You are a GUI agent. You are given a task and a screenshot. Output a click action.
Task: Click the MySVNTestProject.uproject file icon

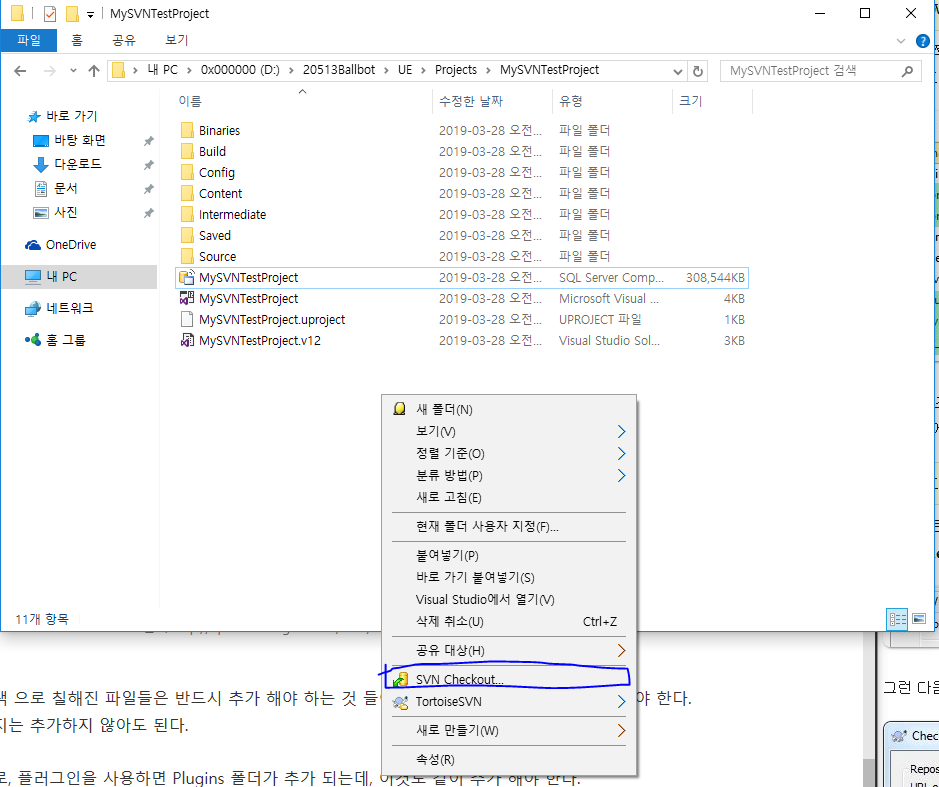coord(187,319)
